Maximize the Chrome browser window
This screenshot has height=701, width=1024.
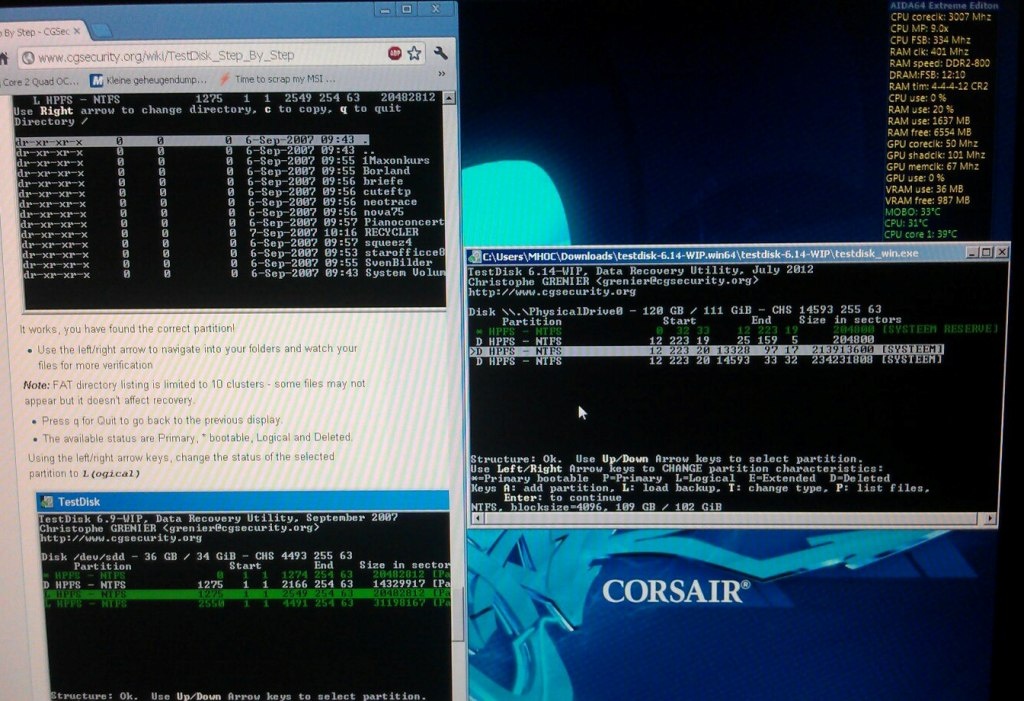tap(407, 9)
